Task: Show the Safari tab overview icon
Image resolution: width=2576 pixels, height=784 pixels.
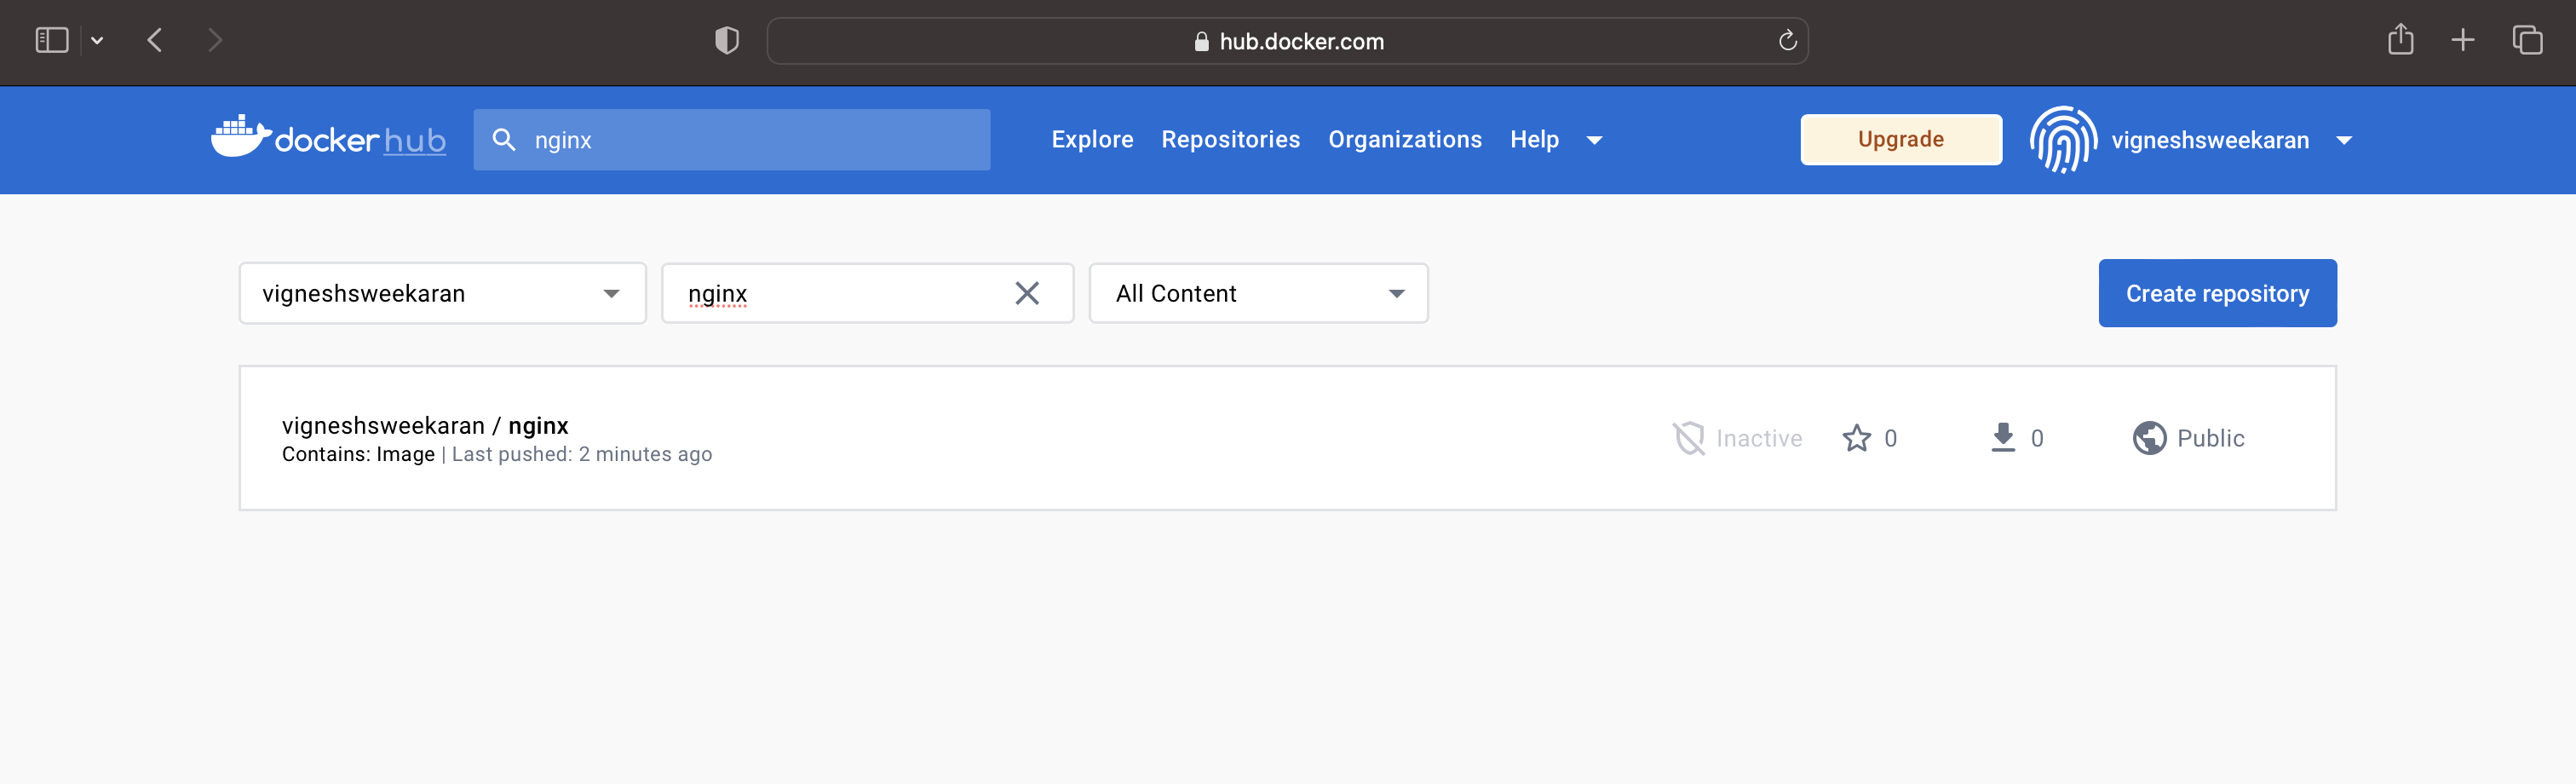Action: click(2527, 40)
